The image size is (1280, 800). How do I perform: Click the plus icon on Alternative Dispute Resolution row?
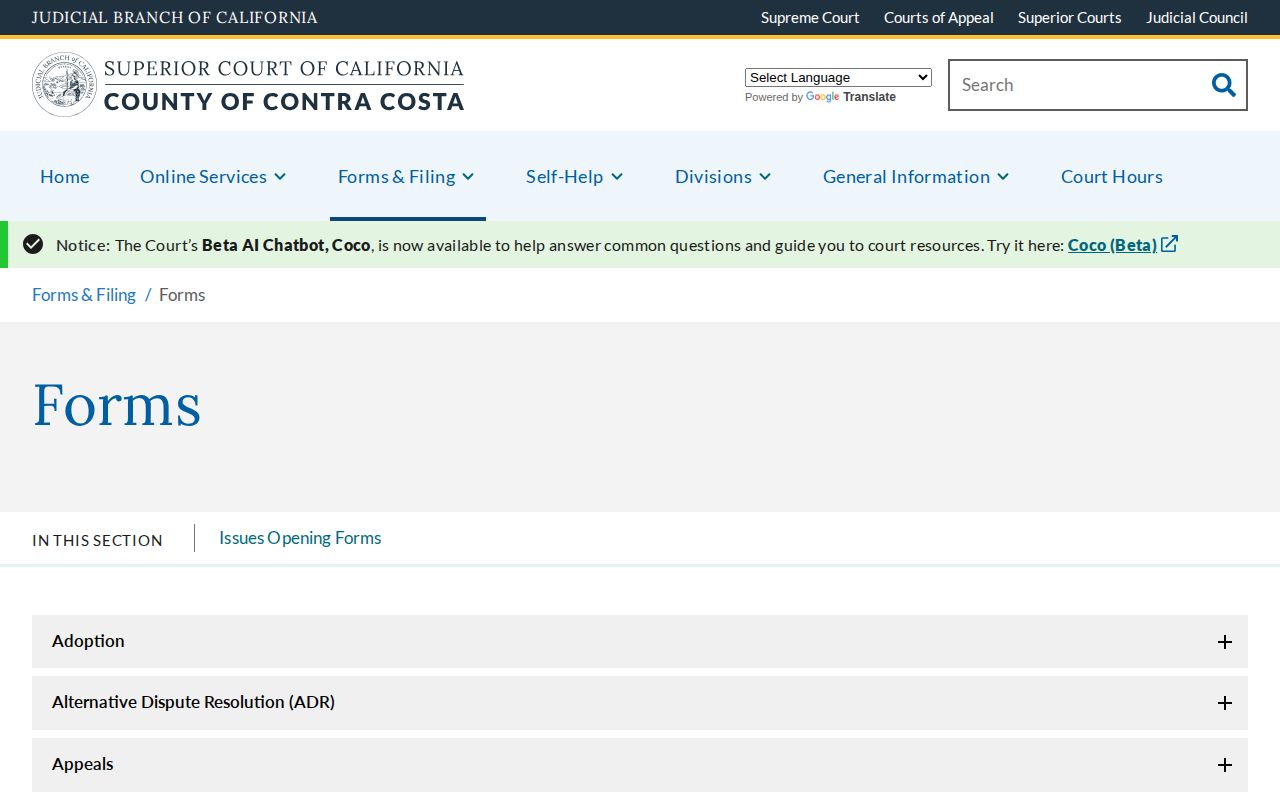pos(1225,703)
